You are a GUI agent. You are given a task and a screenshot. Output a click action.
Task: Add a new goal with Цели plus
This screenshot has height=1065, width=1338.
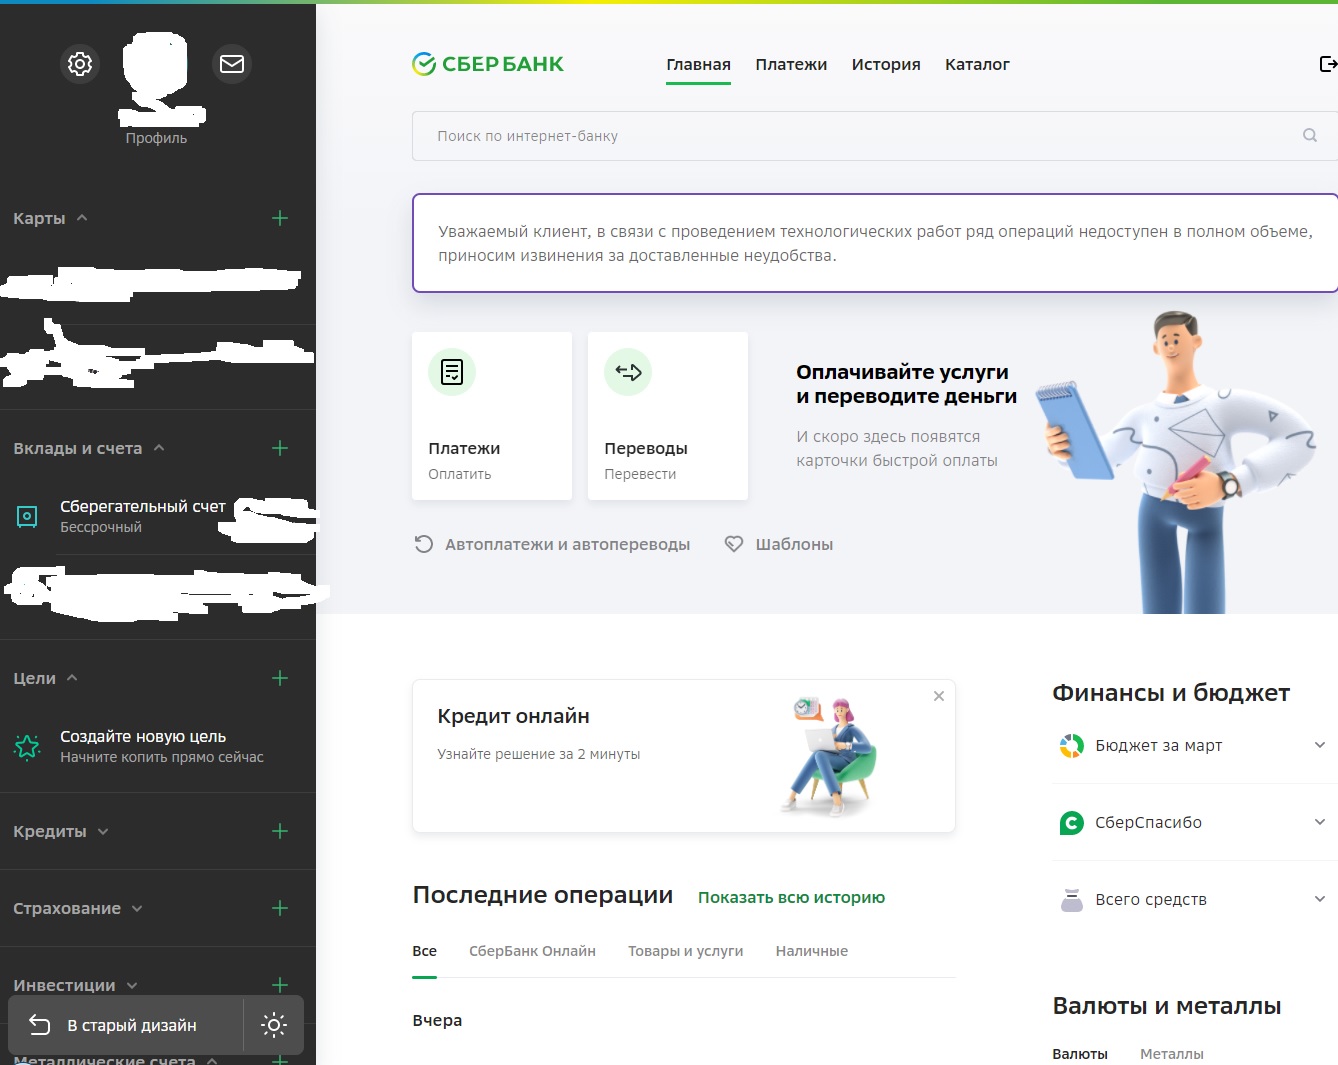[x=280, y=678]
